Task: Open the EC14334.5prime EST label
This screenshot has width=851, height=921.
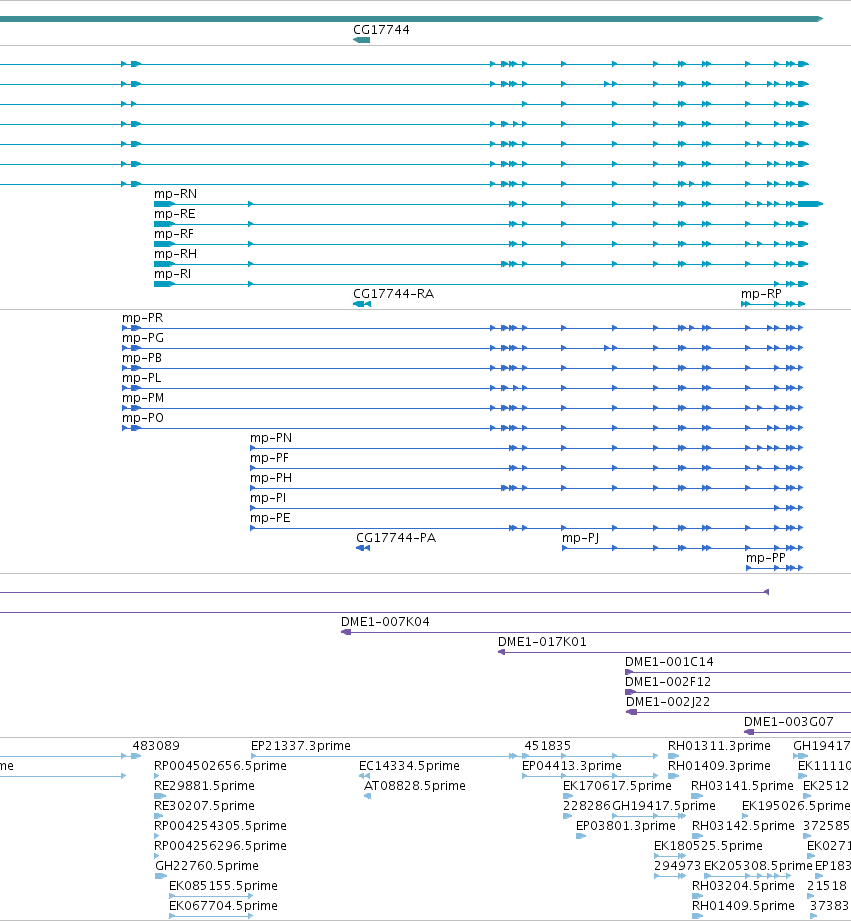Action: click(x=409, y=765)
